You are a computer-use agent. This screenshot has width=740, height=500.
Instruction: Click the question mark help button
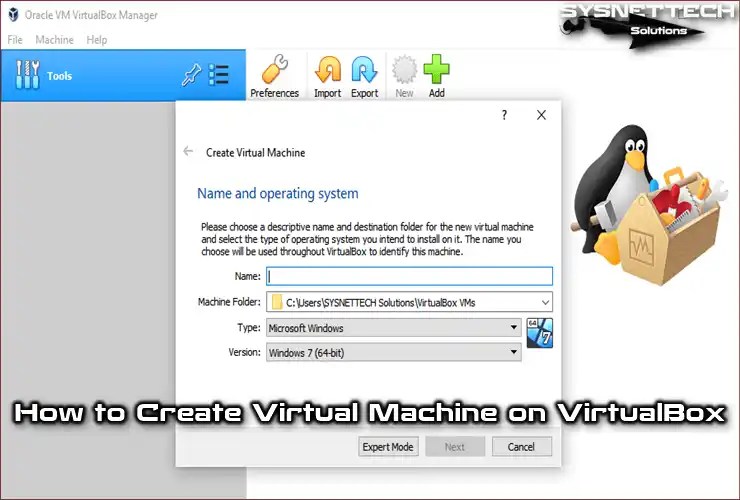click(505, 115)
